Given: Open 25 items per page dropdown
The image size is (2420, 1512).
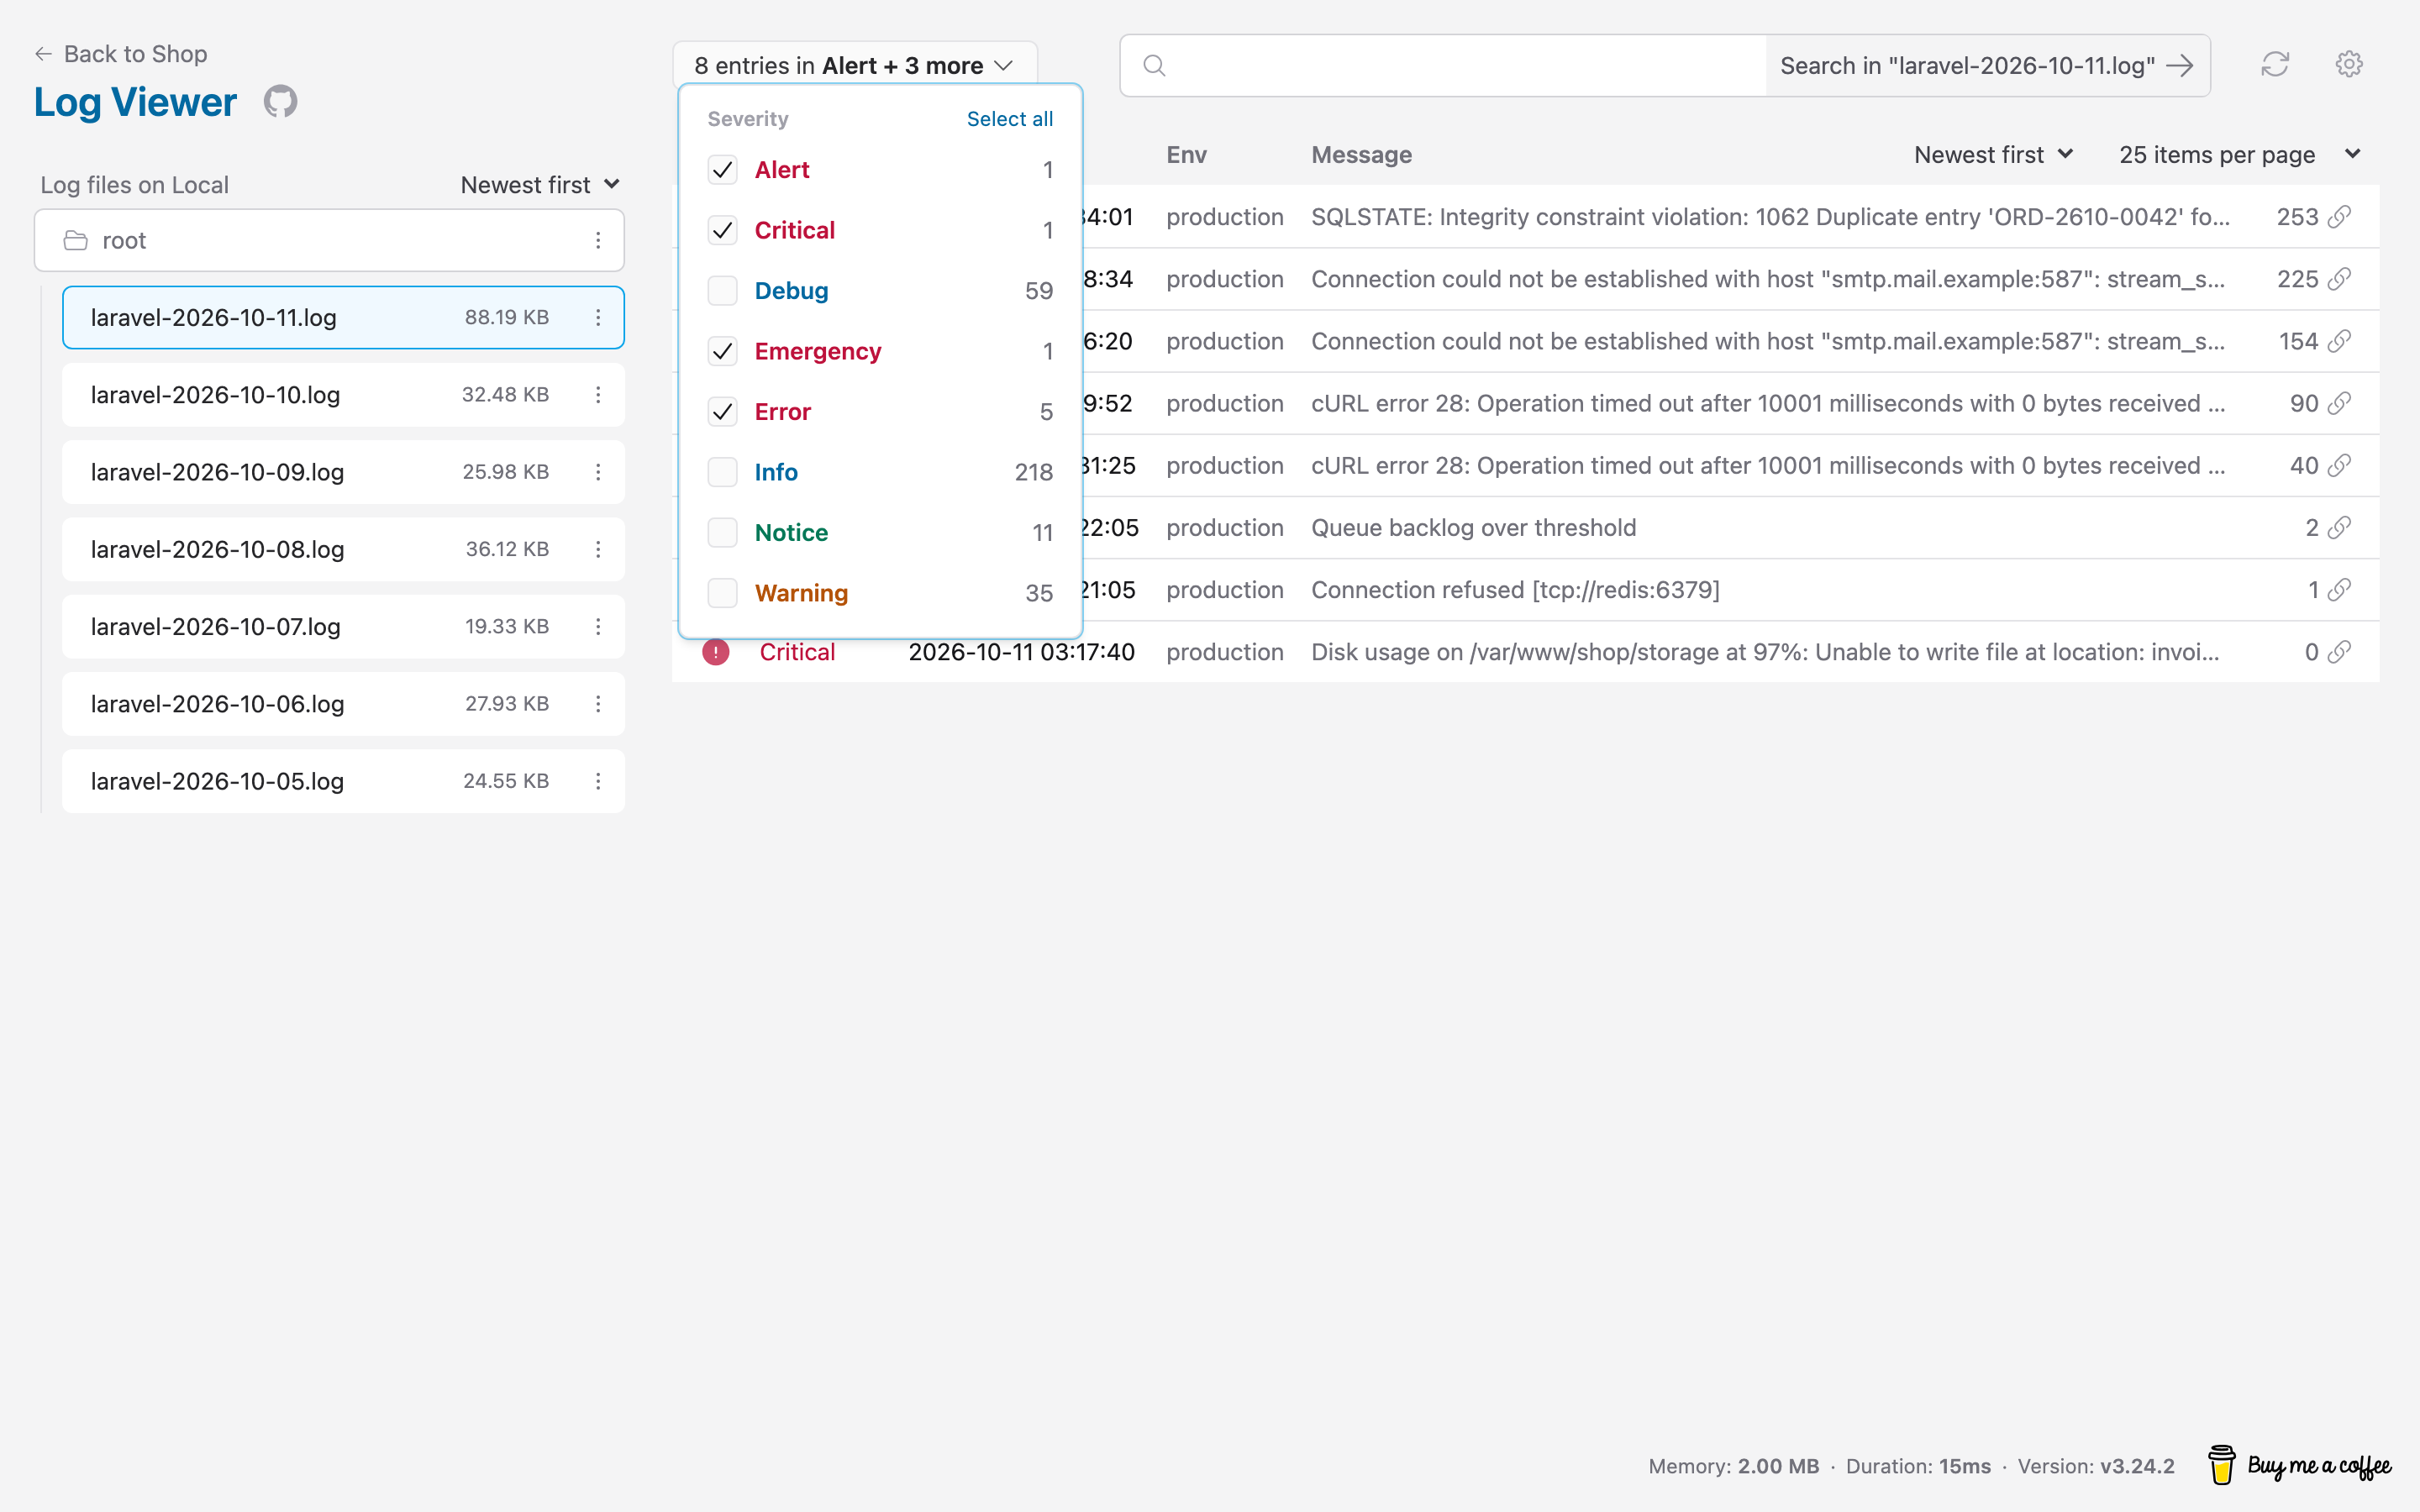Looking at the screenshot, I should [x=2240, y=155].
